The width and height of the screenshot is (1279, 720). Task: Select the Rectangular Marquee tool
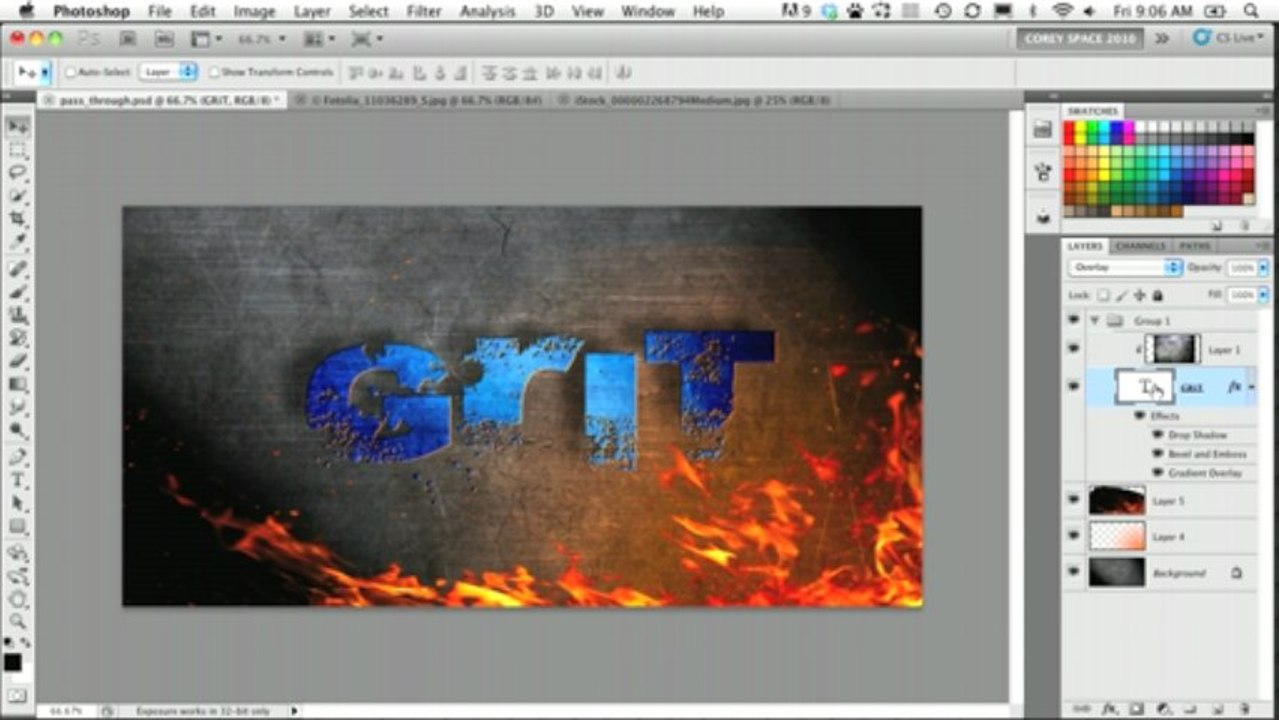17,150
